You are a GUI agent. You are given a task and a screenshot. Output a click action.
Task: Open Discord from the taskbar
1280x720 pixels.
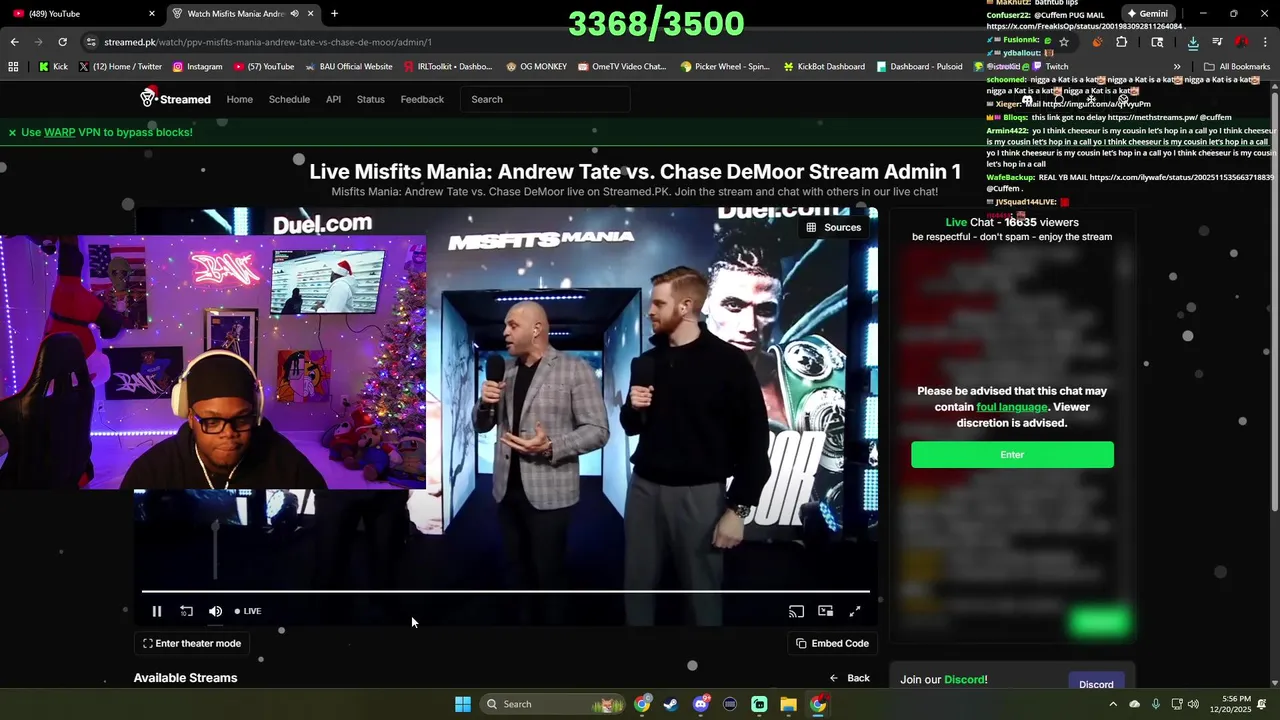click(700, 704)
